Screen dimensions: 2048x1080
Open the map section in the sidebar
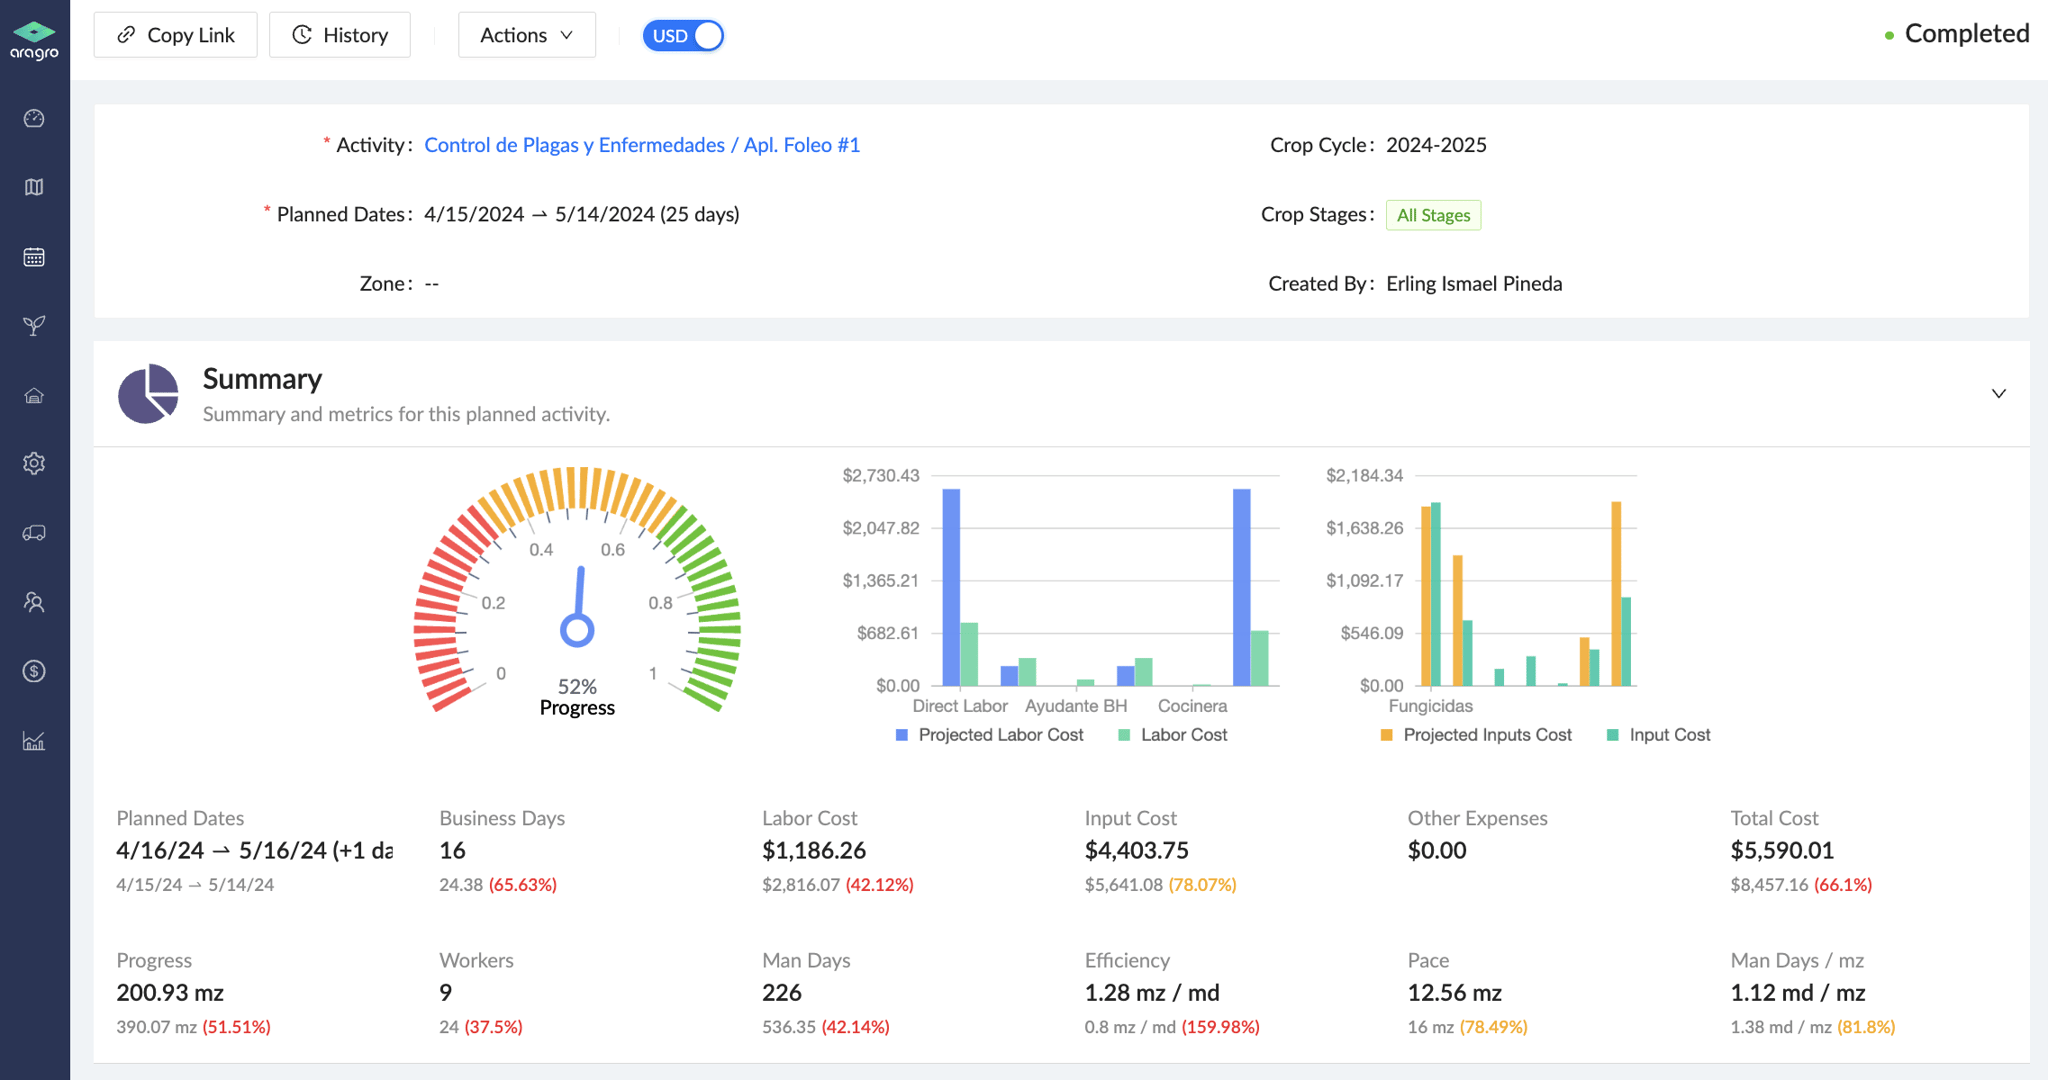(x=34, y=187)
